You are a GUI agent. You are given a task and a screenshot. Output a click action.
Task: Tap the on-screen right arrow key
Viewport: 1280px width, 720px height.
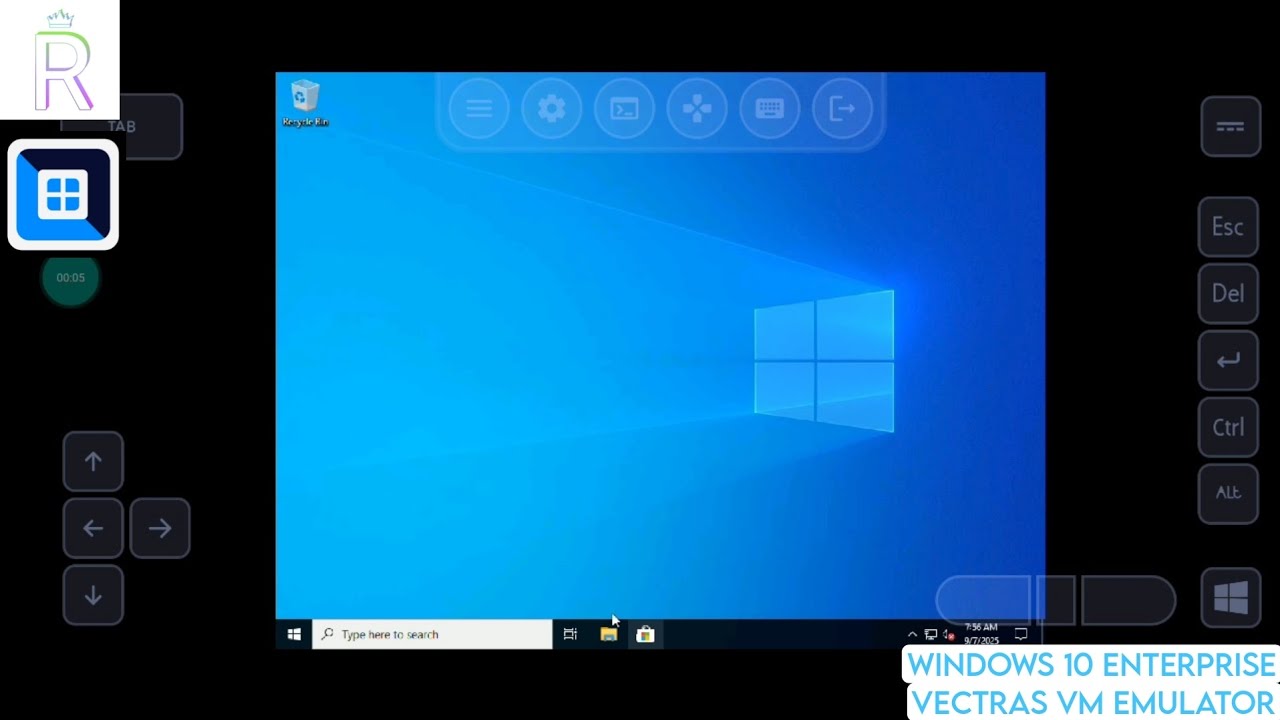click(160, 528)
